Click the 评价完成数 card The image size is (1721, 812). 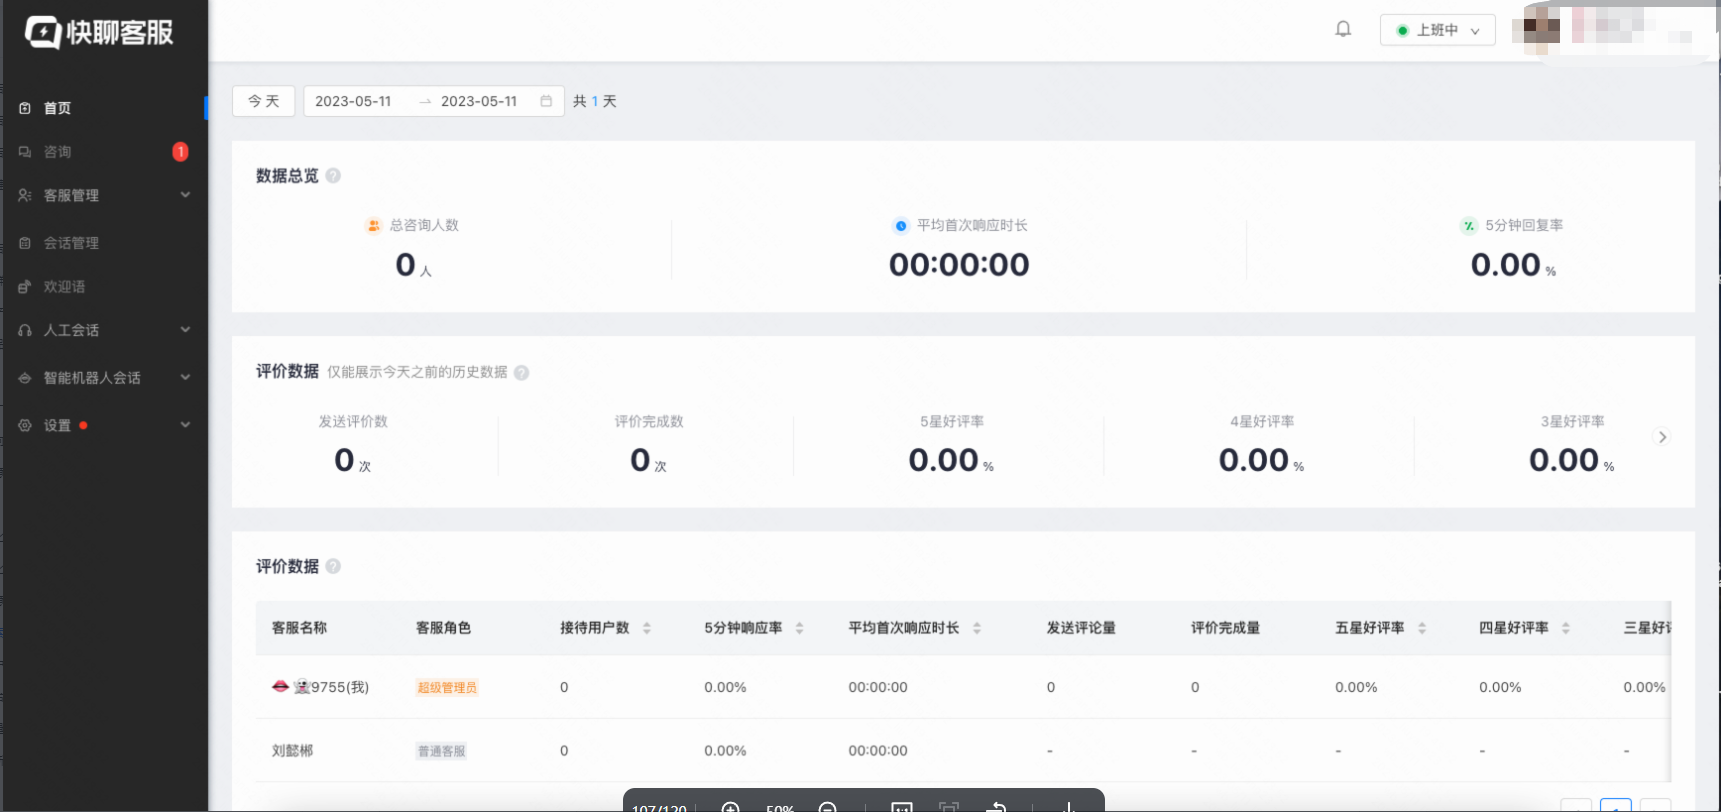click(648, 446)
